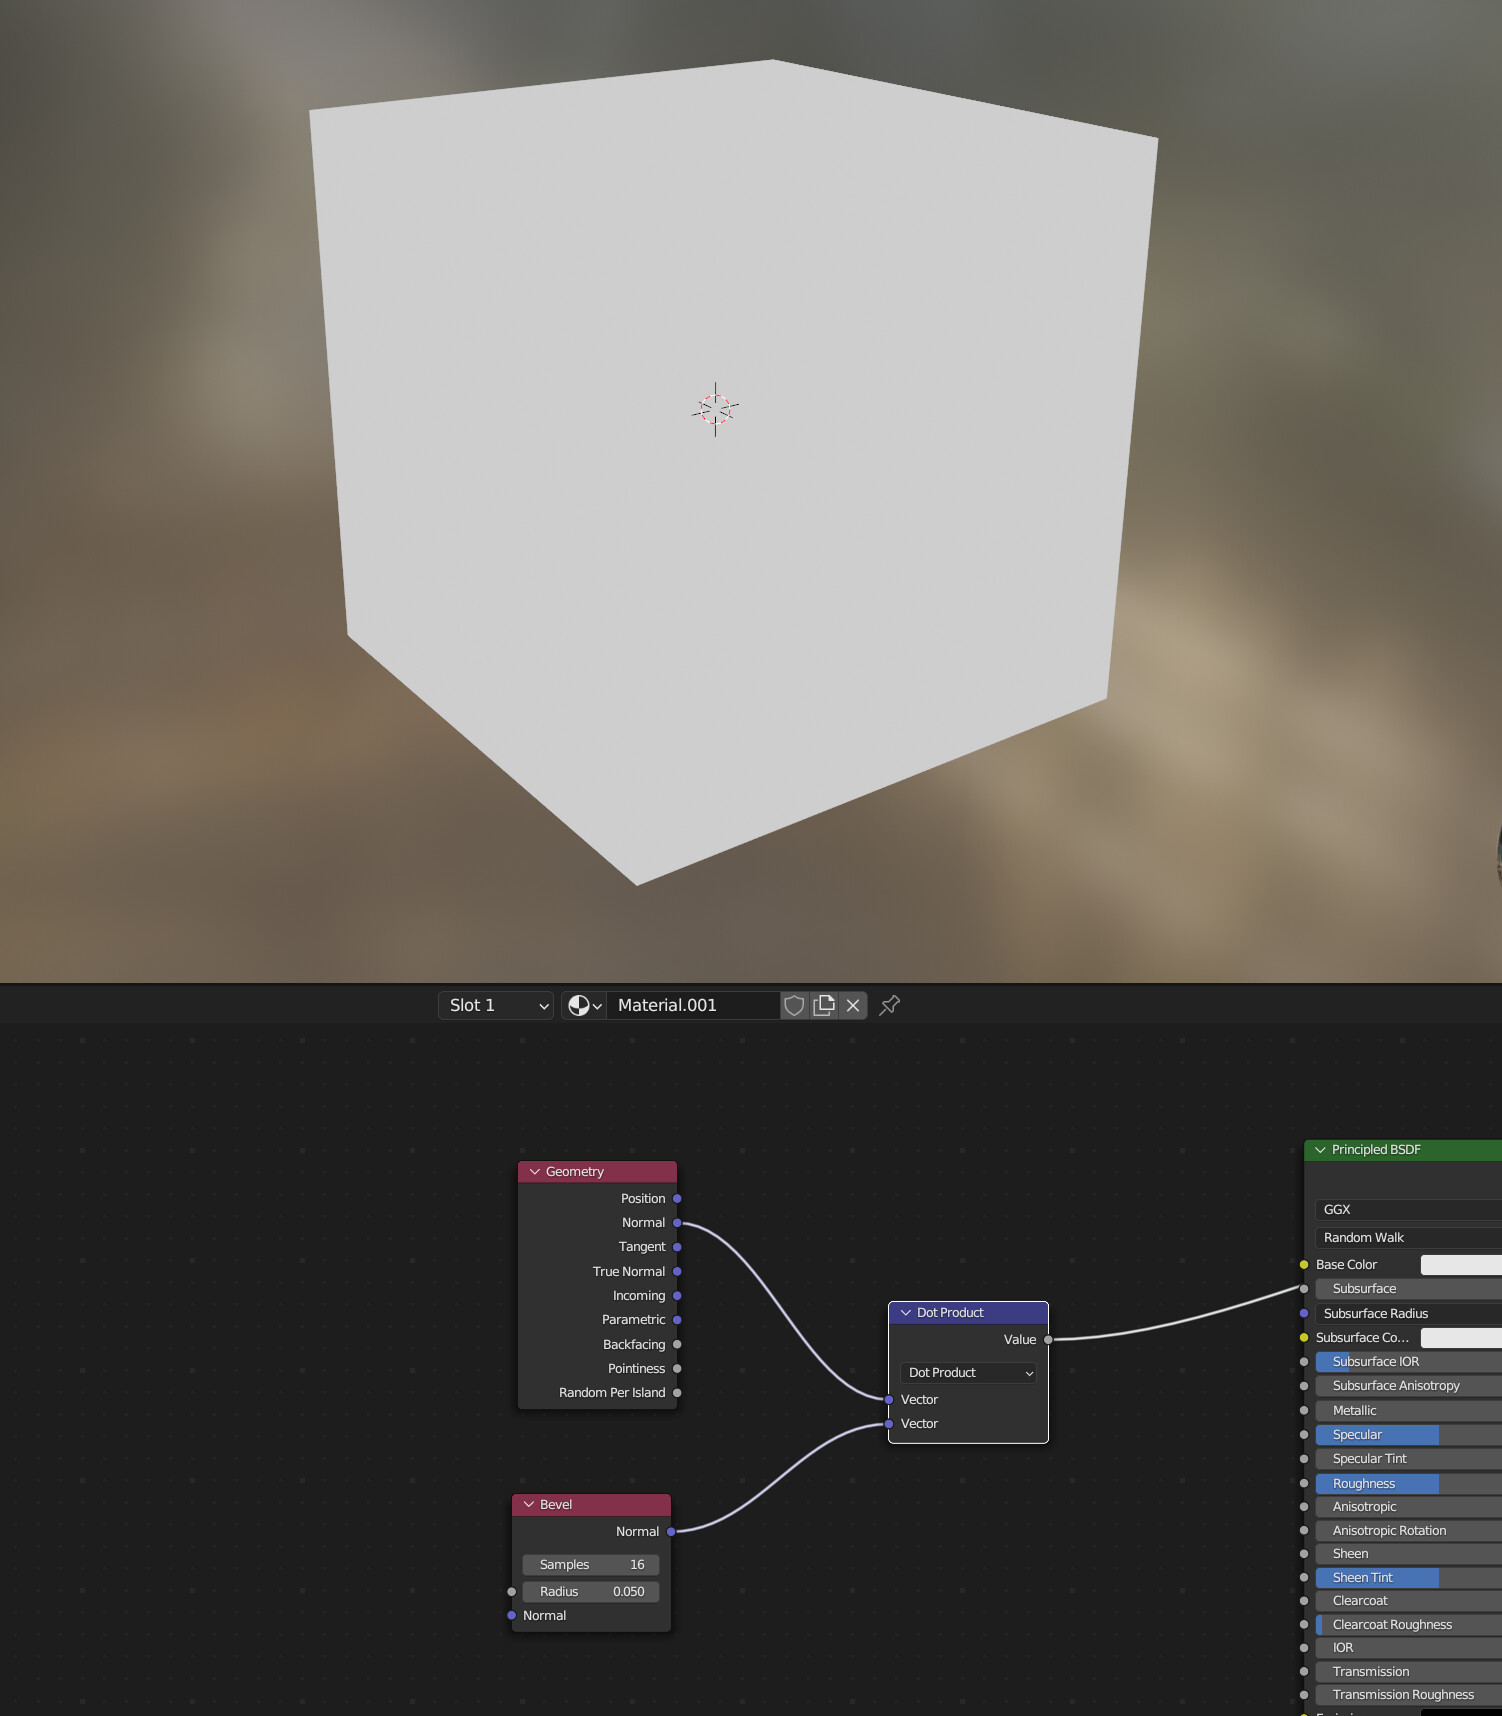Click the Metallic value field
The image size is (1502, 1716).
(x=1408, y=1410)
